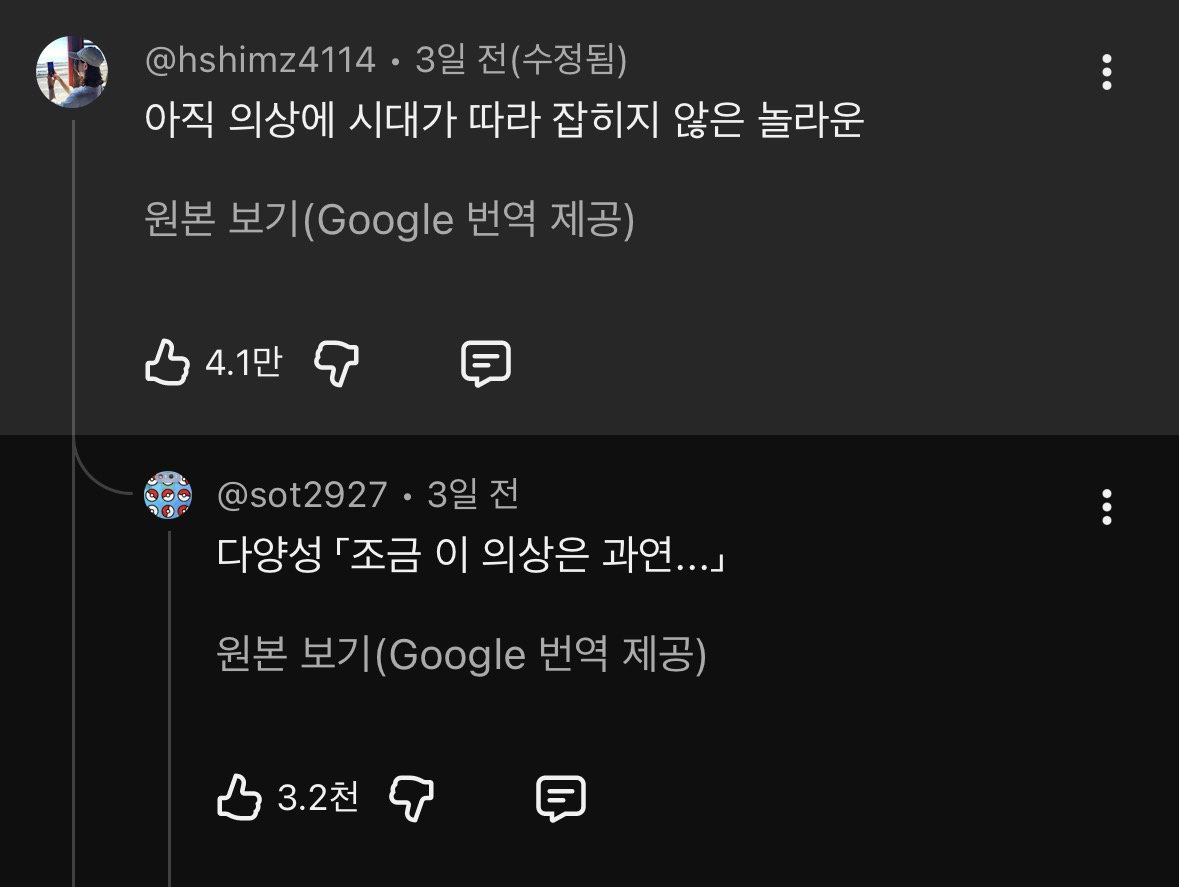
Task: Open the @sot2927 username link
Action: (302, 495)
